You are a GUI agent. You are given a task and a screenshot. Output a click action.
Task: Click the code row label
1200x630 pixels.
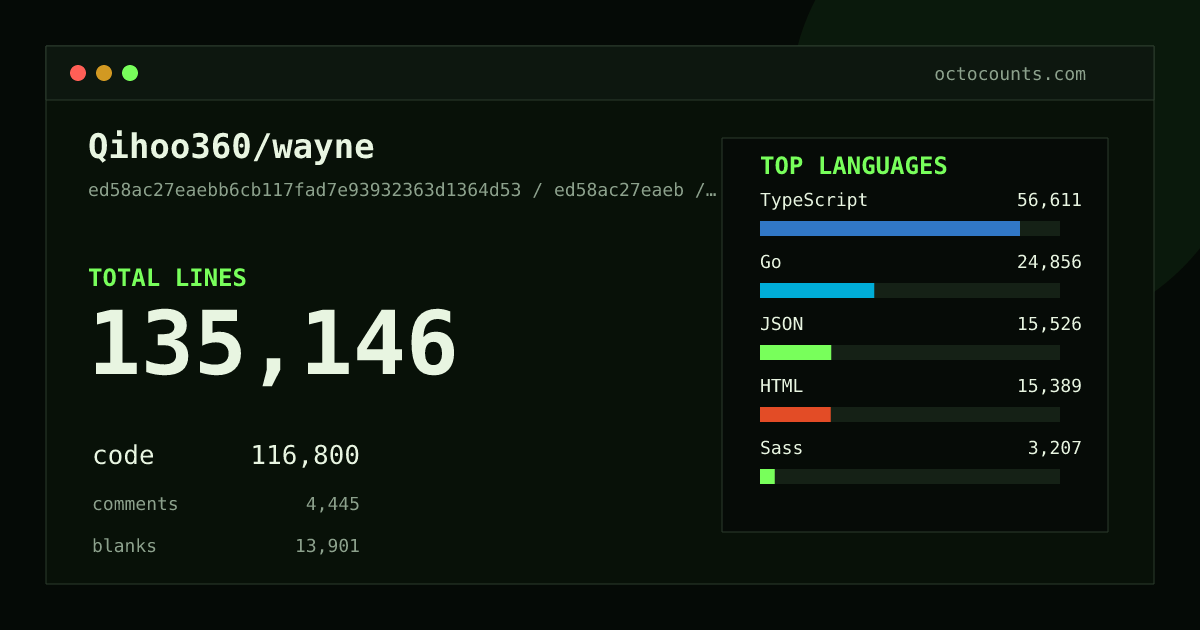click(123, 456)
